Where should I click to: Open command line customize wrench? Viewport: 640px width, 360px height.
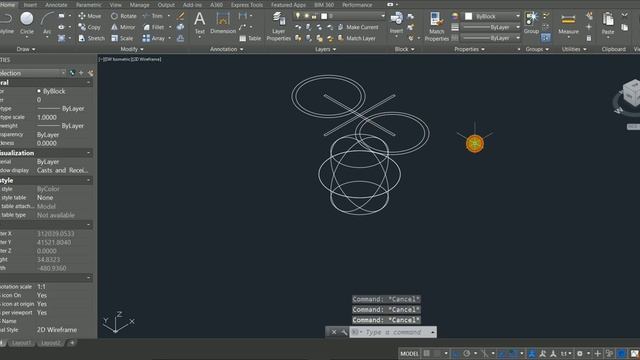click(x=344, y=332)
